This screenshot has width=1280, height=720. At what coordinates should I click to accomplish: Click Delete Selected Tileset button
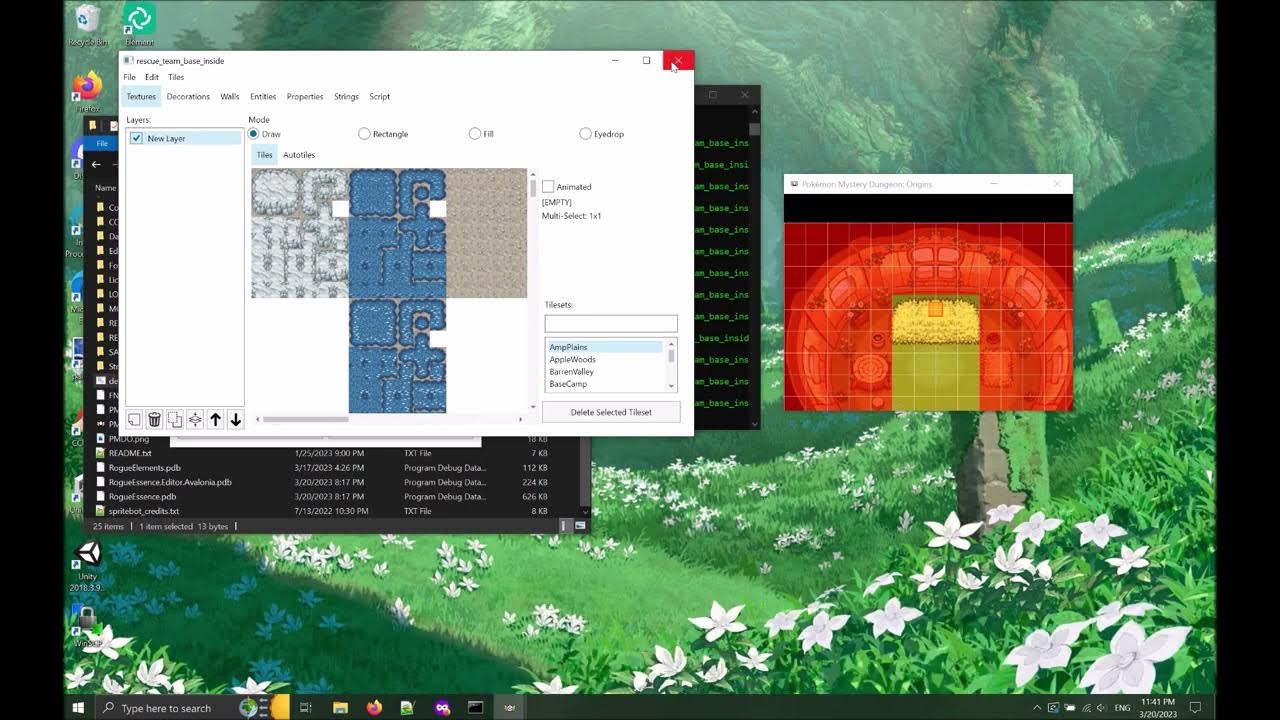(611, 412)
